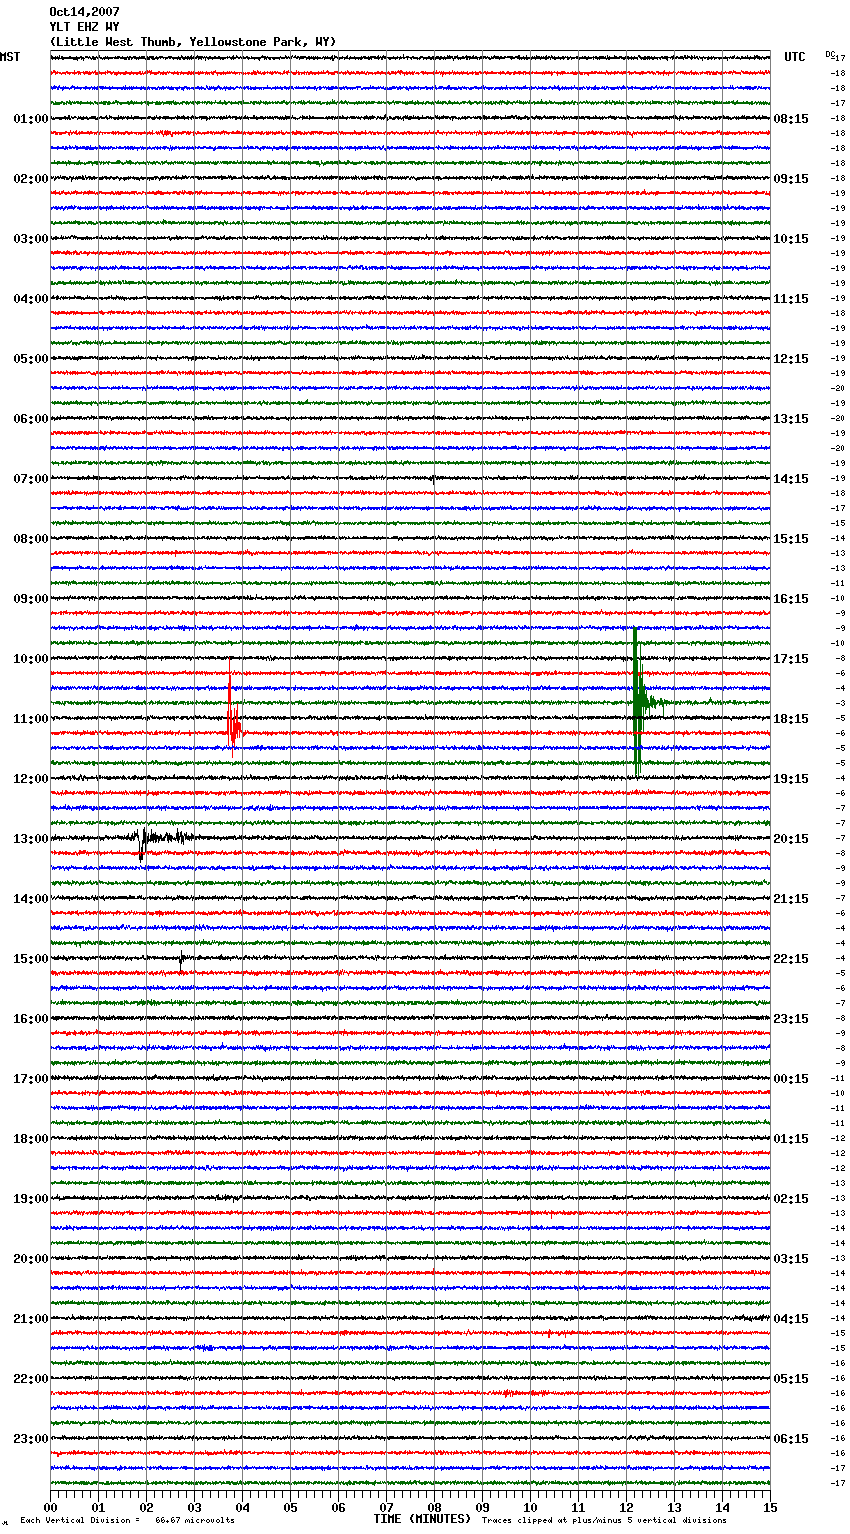The height and width of the screenshot is (1534, 850).
Task: Click the 16:00 MST time label
Action: tap(31, 1019)
